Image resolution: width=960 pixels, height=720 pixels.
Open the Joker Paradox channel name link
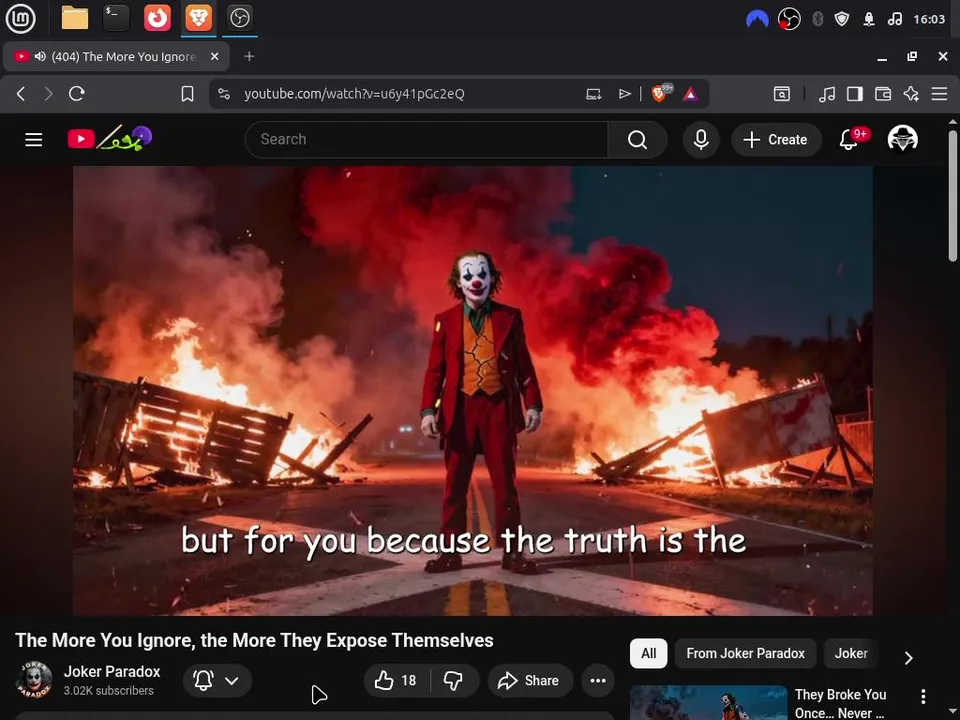click(111, 672)
